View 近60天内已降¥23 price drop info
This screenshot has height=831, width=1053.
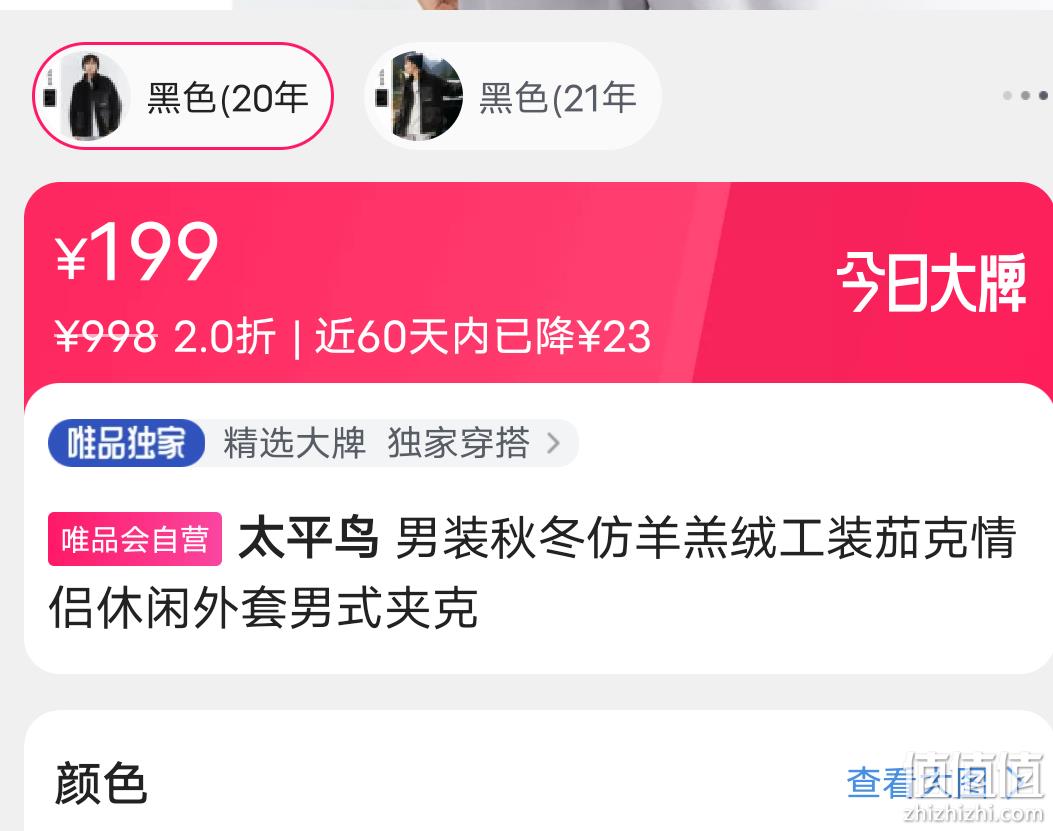[x=483, y=336]
